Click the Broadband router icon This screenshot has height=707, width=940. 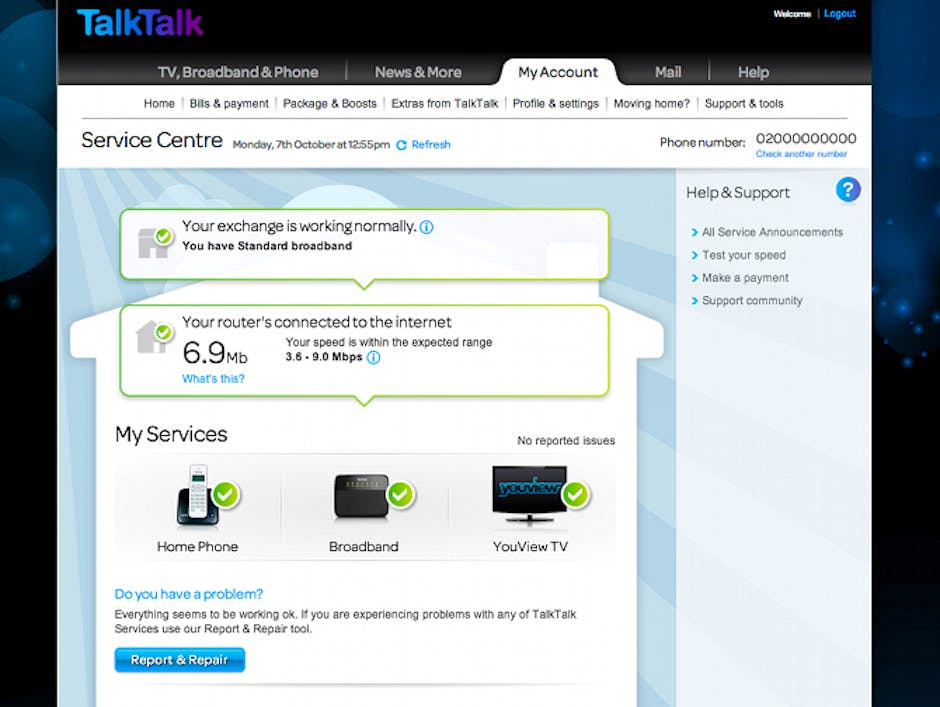(x=361, y=497)
